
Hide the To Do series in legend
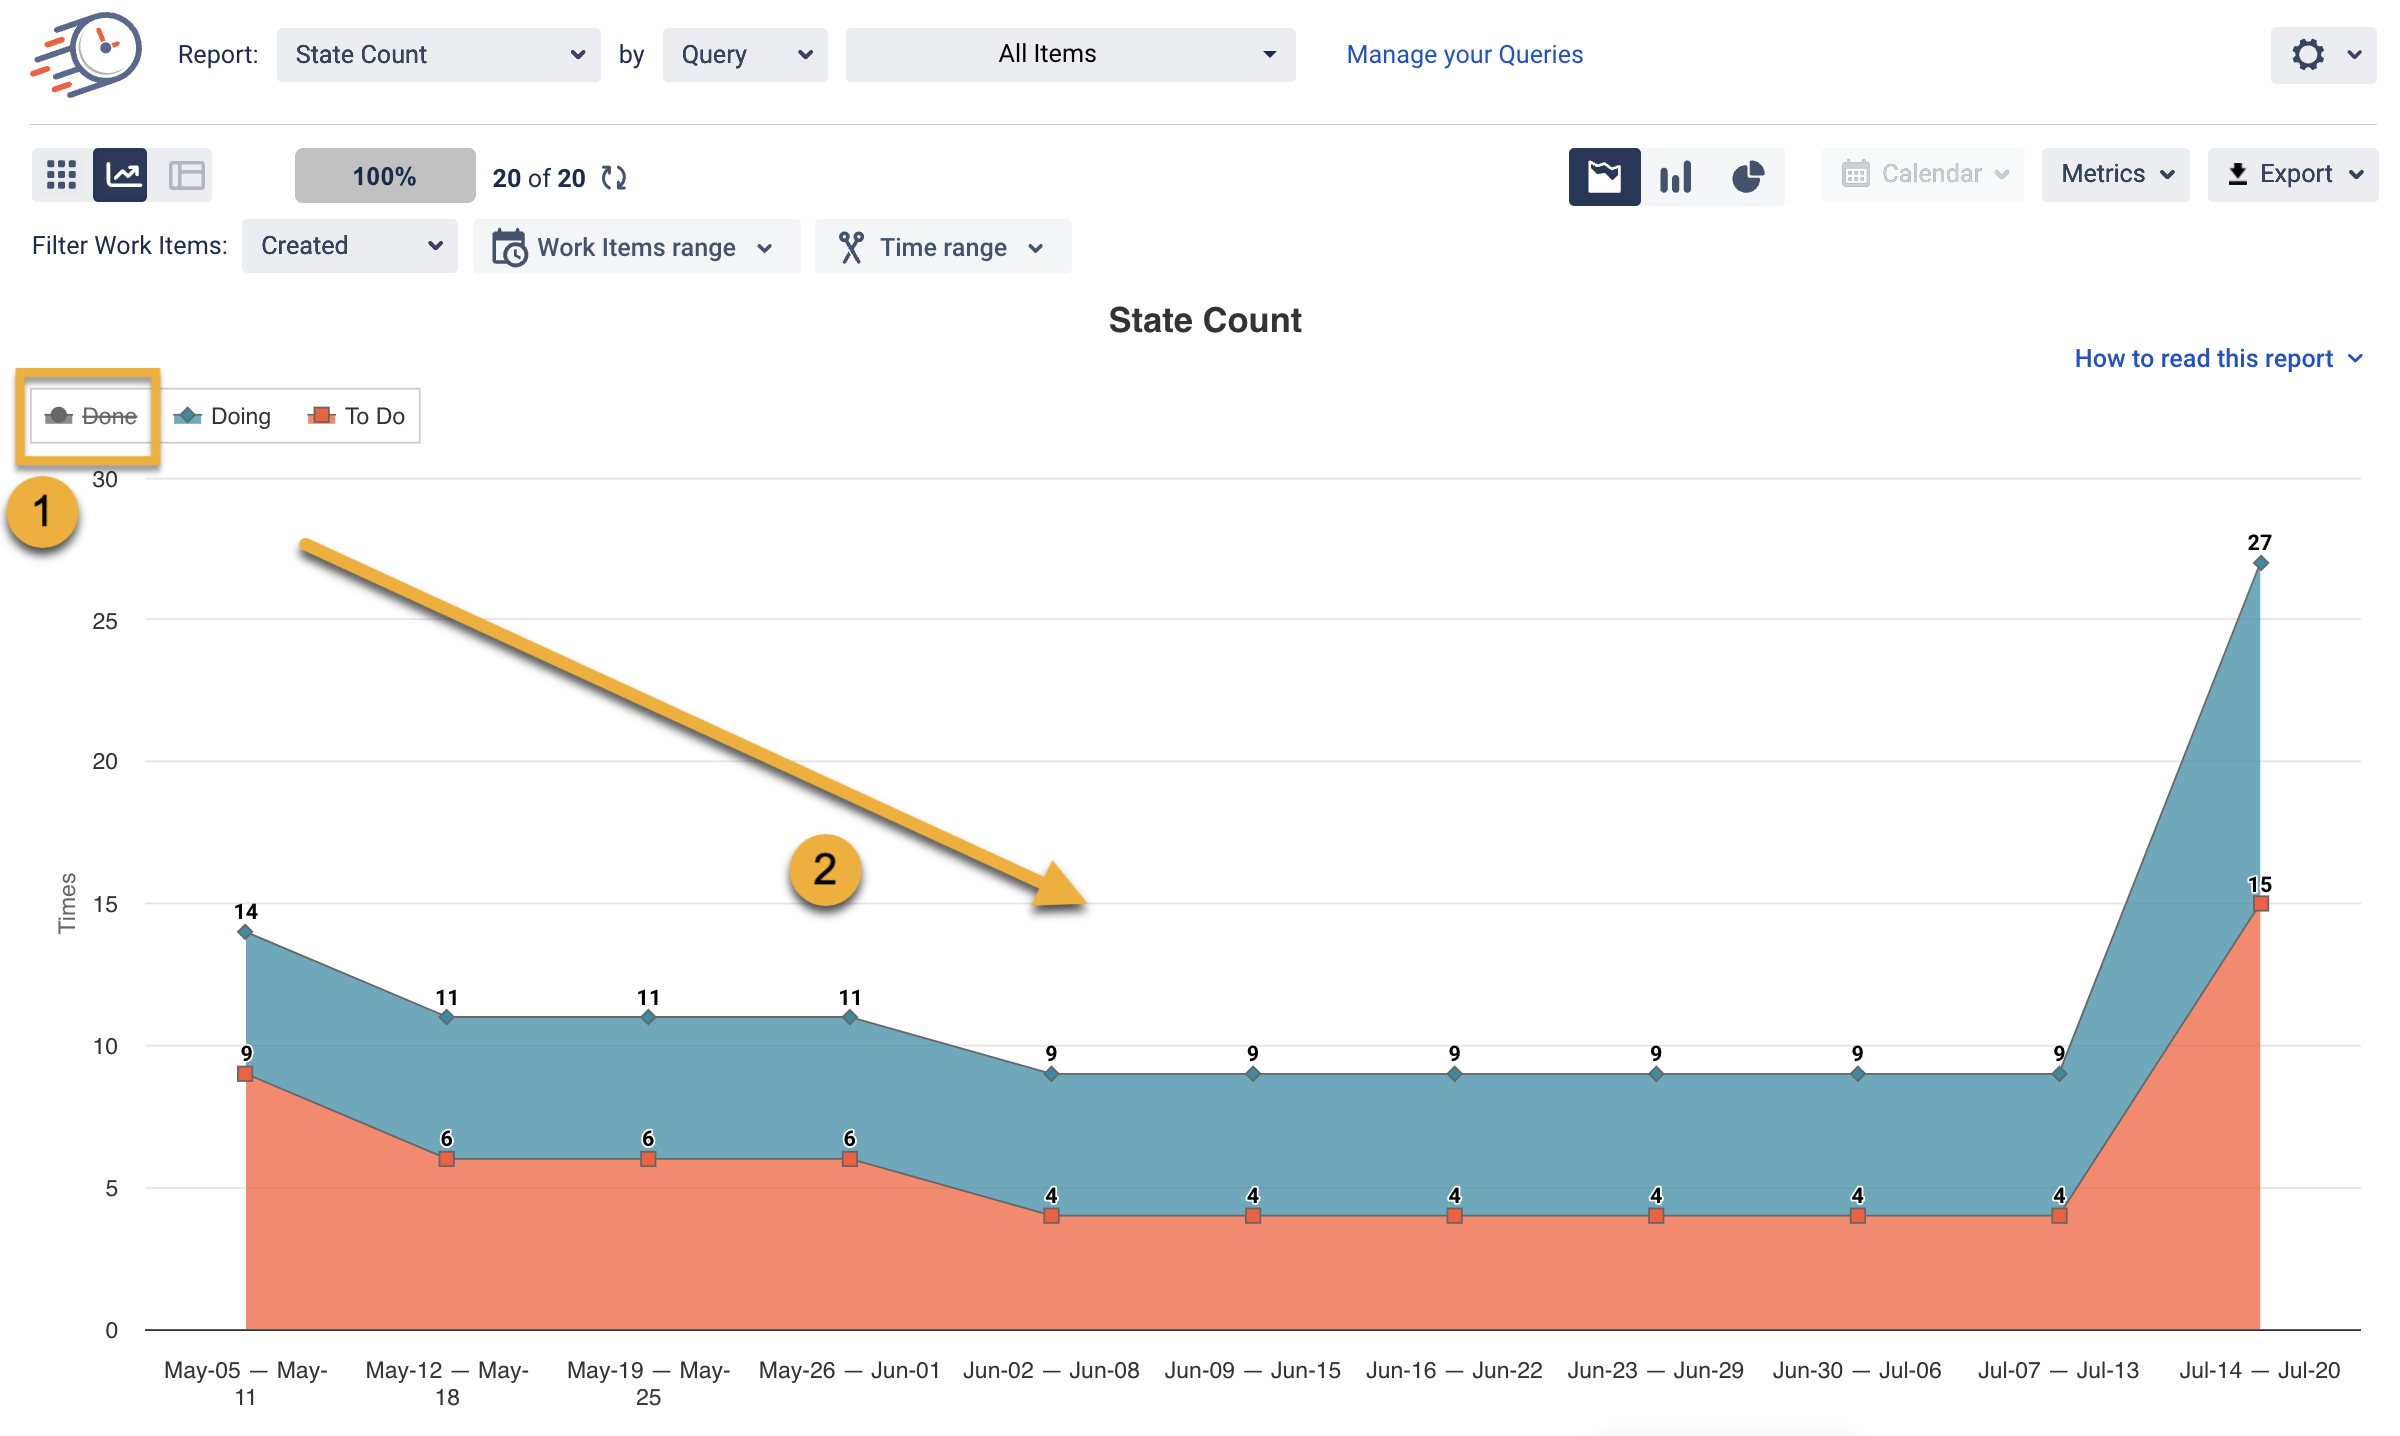tap(358, 416)
